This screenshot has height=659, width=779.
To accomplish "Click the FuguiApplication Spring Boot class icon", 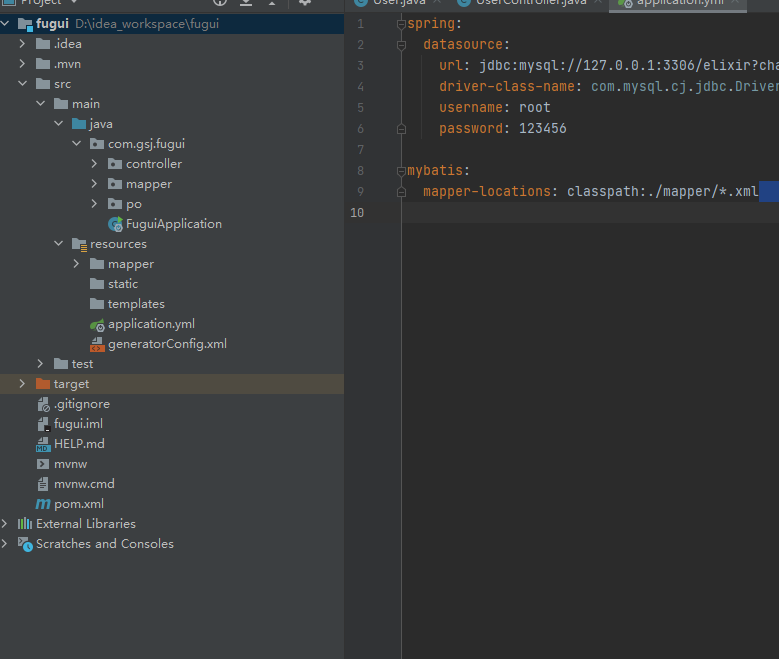I will coord(115,224).
